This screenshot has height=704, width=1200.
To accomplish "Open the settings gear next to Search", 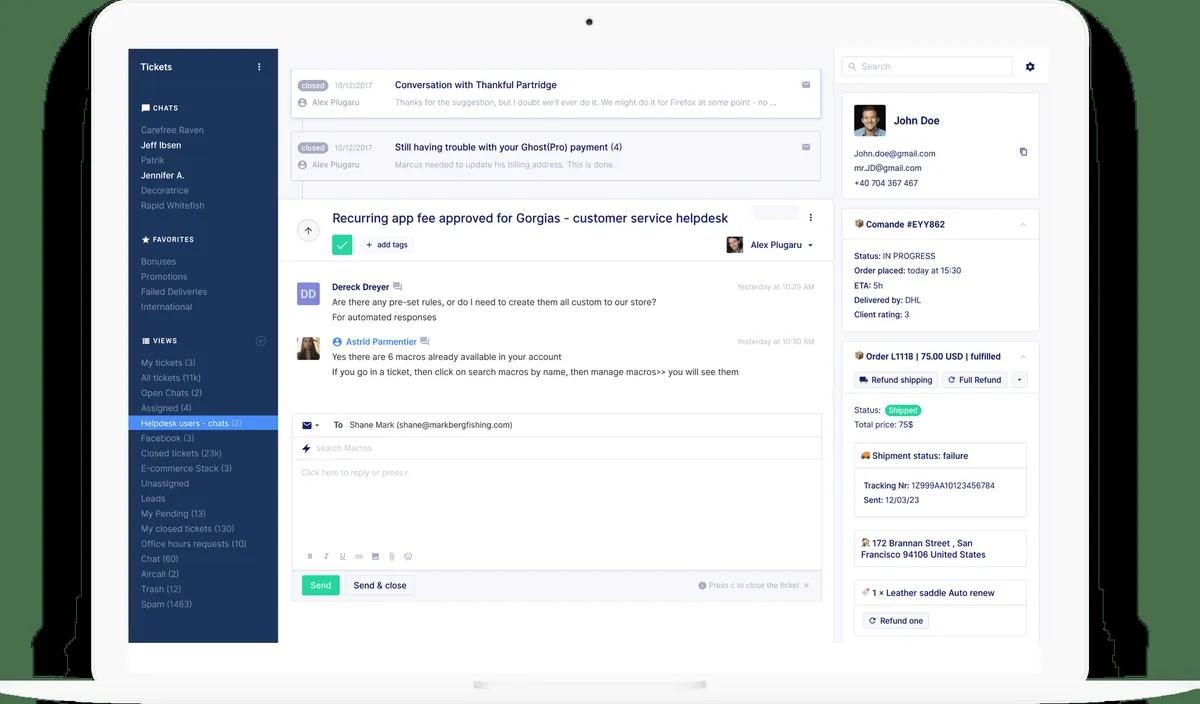I will 1030,67.
